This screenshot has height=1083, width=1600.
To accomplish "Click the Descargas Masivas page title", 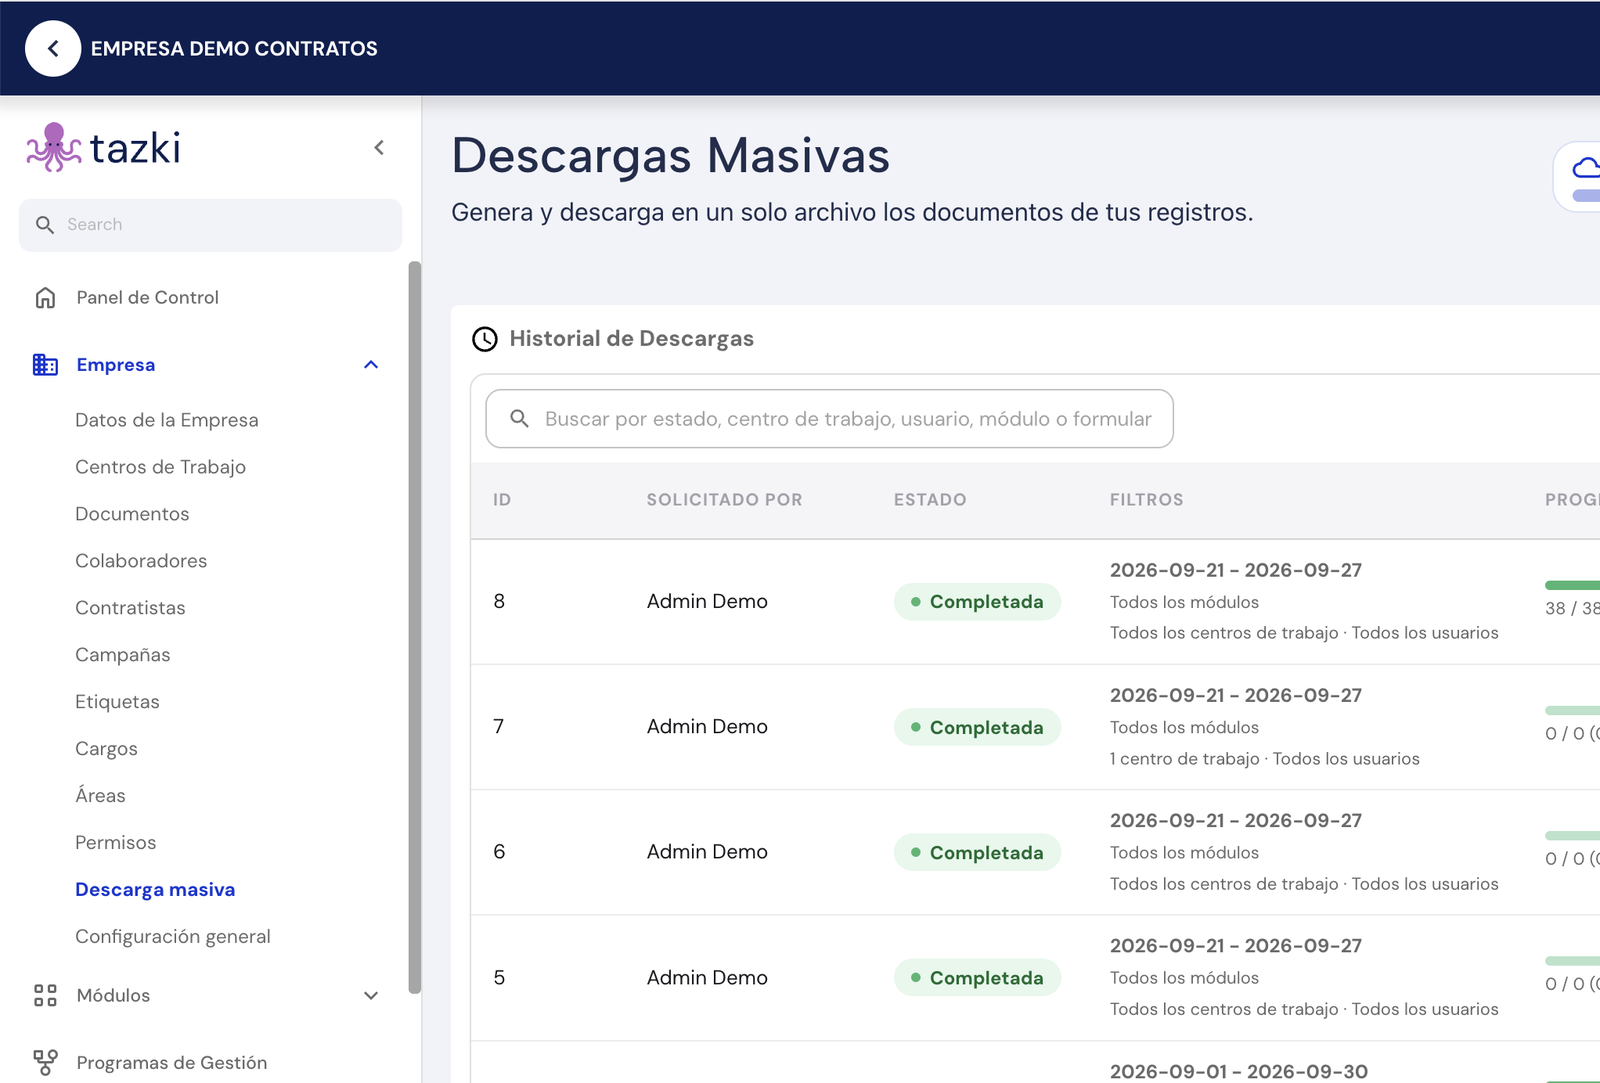I will [x=671, y=156].
